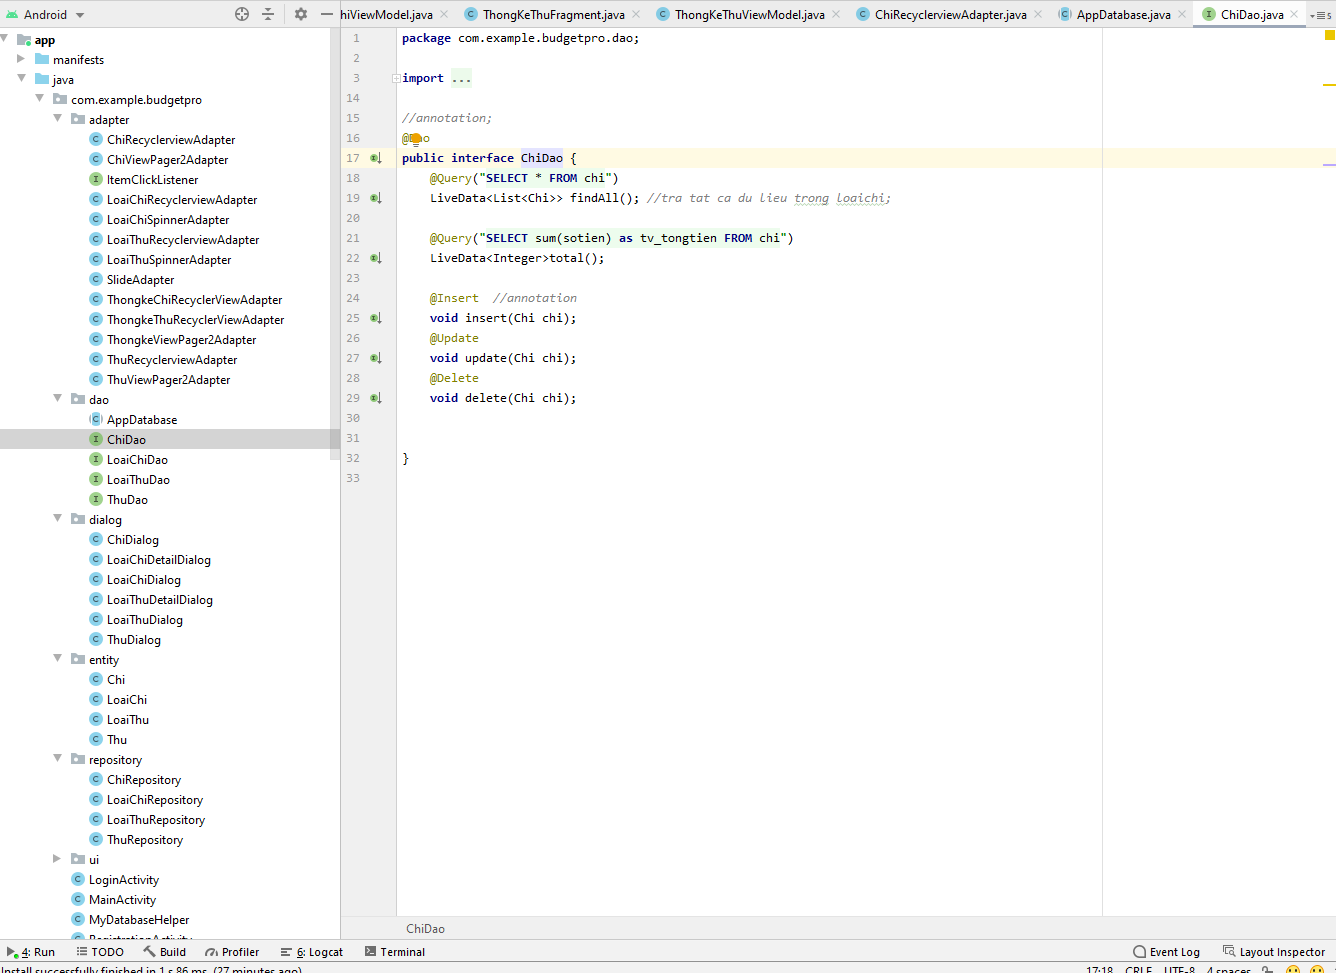Open the Event Log
This screenshot has width=1336, height=973.
pos(1166,952)
